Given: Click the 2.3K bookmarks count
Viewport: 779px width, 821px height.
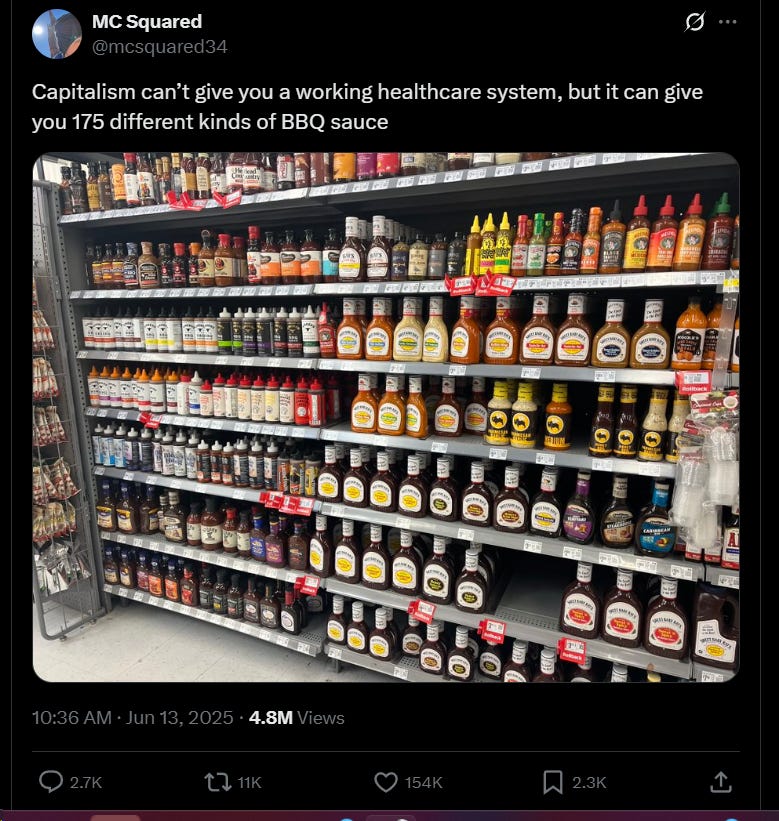Looking at the screenshot, I should 589,782.
